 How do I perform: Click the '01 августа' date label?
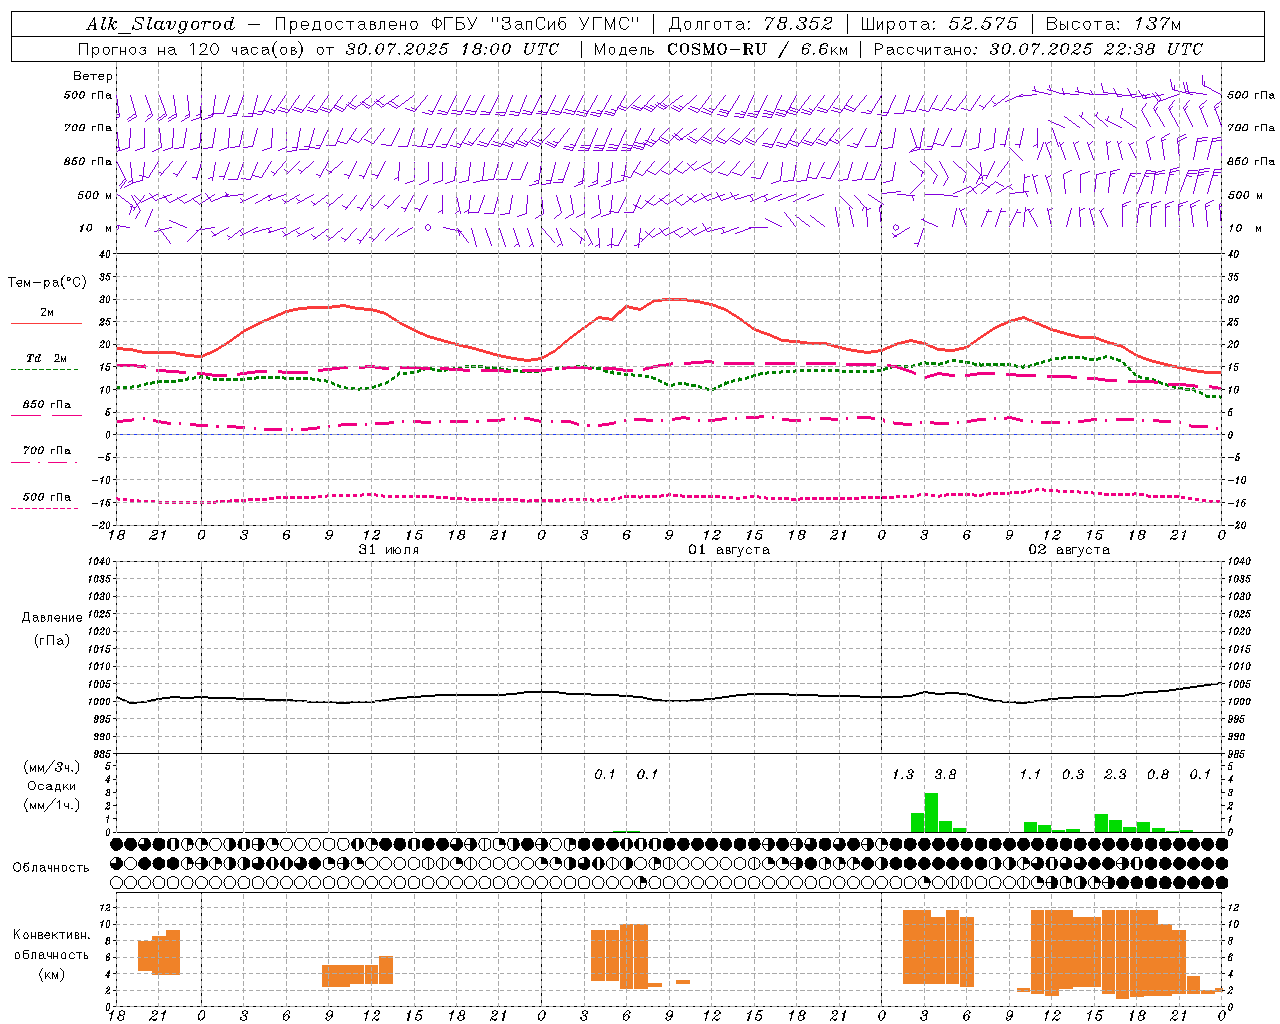(729, 550)
